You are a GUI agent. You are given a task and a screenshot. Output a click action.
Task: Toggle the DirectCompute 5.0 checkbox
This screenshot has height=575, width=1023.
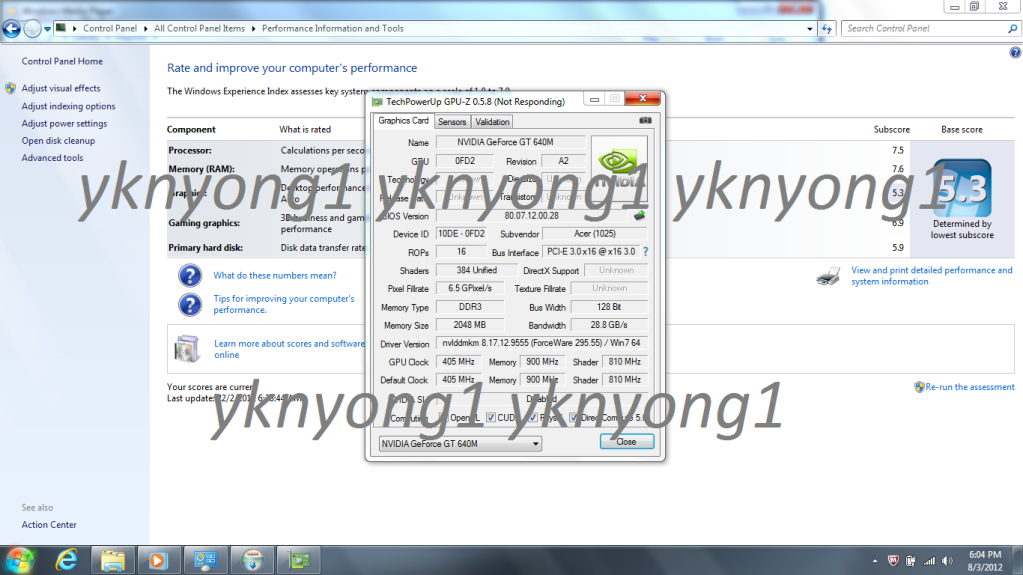coord(573,418)
